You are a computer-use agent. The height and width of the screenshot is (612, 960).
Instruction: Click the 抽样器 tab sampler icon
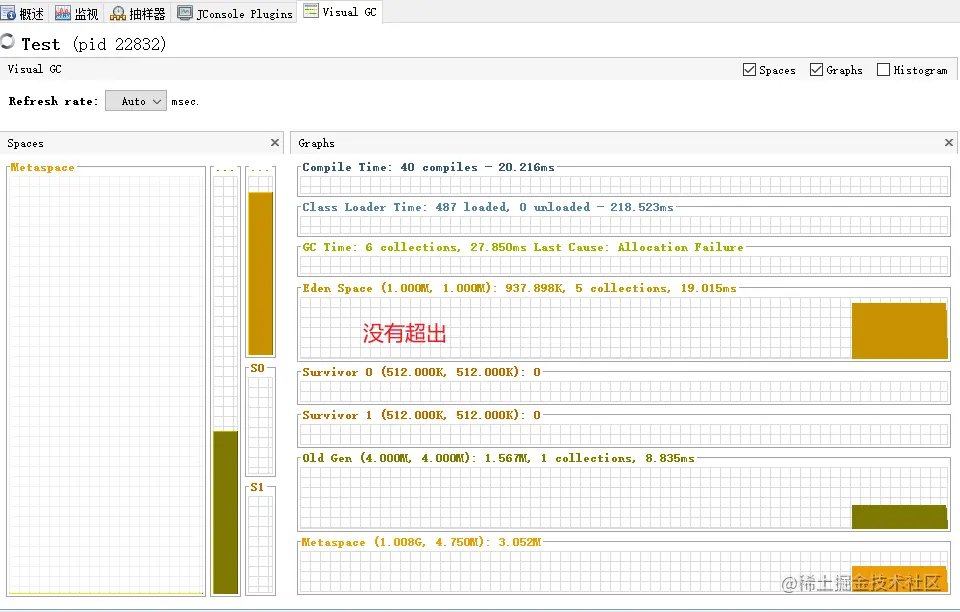pyautogui.click(x=118, y=13)
